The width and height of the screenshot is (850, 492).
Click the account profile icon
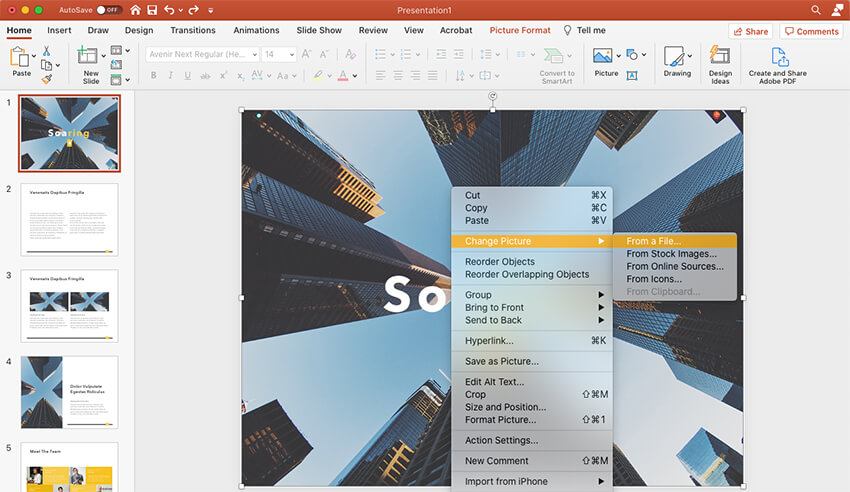[x=838, y=10]
